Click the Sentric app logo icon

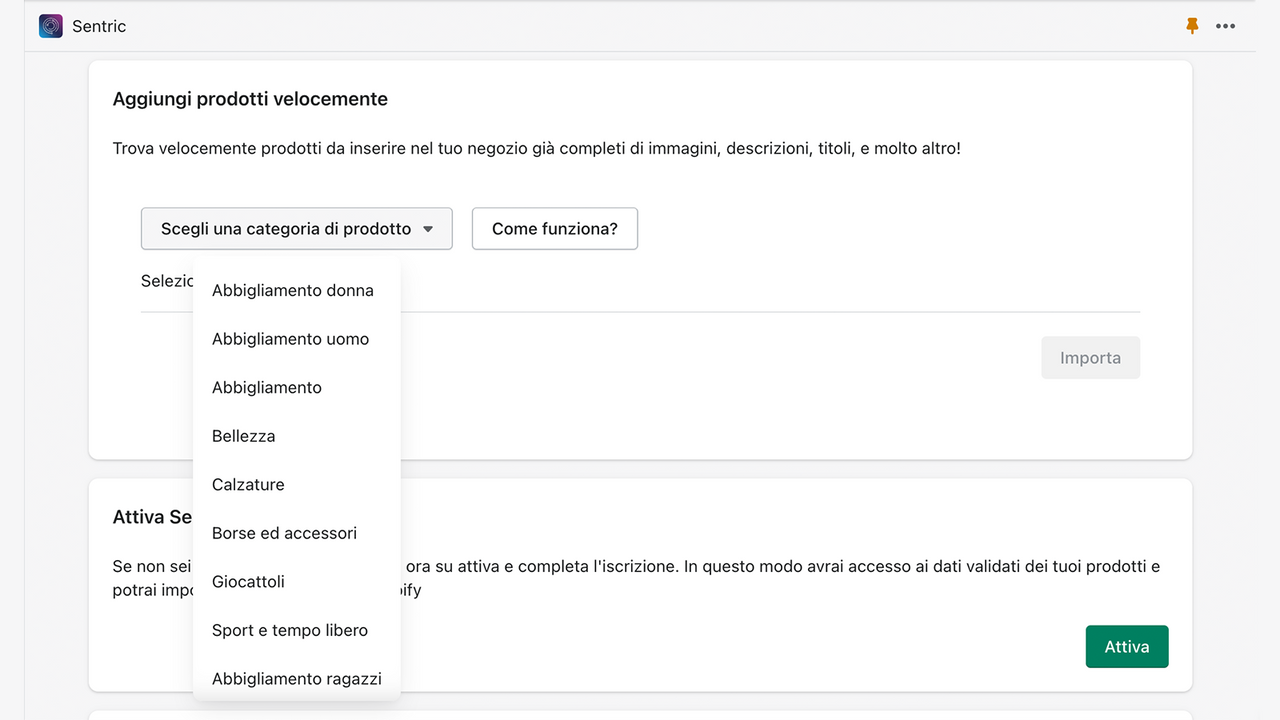coord(51,26)
